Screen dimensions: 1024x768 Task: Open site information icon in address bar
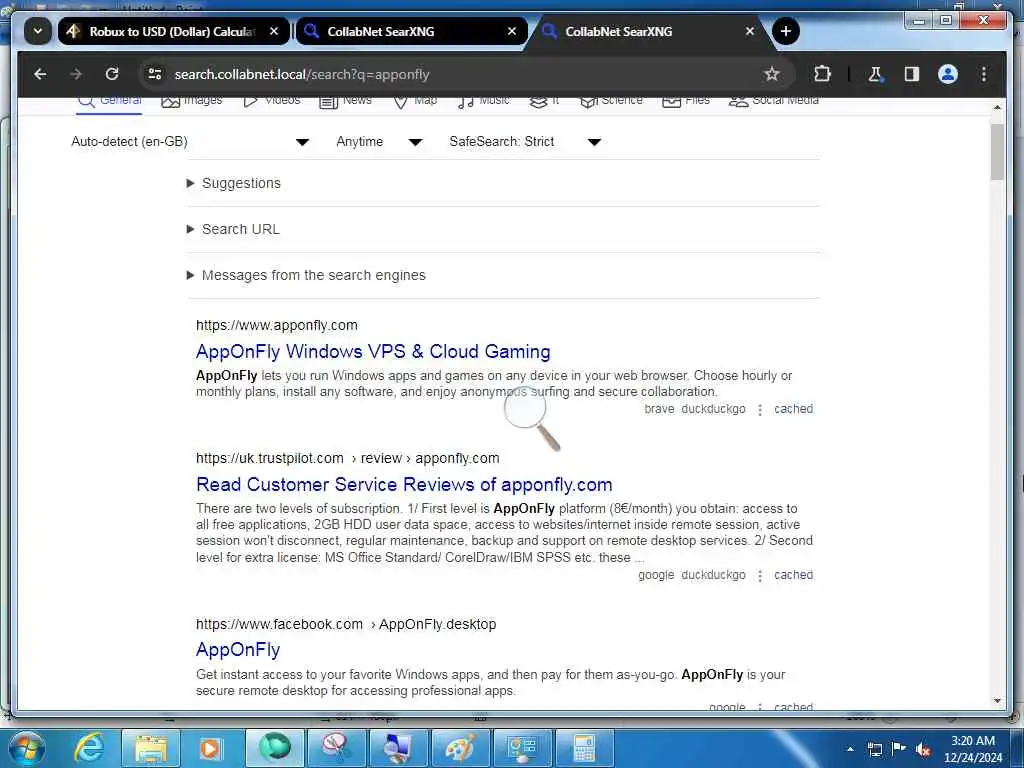[x=155, y=74]
